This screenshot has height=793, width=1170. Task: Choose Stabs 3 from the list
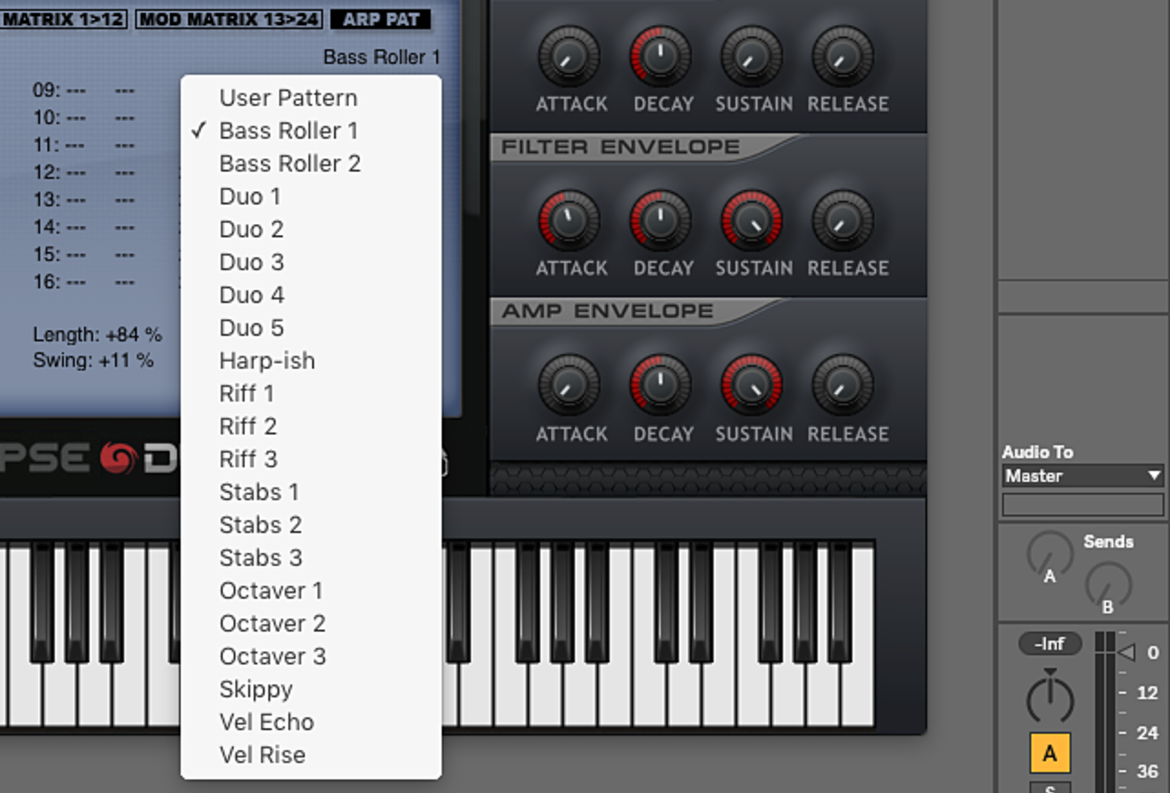click(311, 557)
